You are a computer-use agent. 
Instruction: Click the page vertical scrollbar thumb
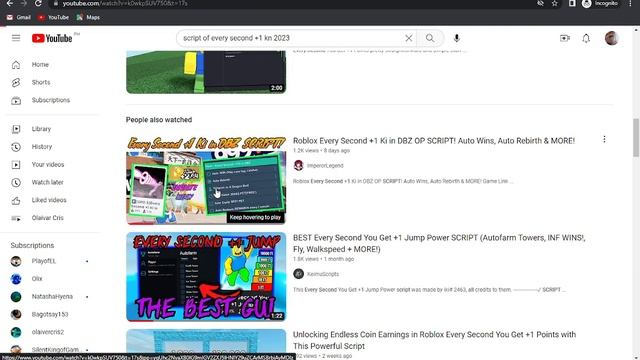coord(636,138)
